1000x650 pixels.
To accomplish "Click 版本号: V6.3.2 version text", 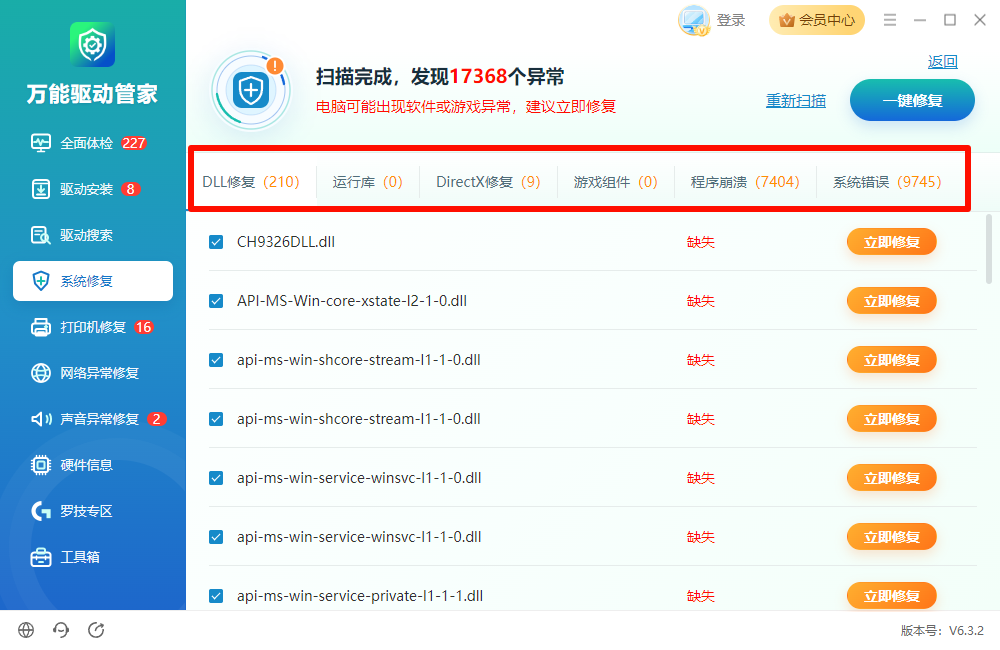I will 942,630.
